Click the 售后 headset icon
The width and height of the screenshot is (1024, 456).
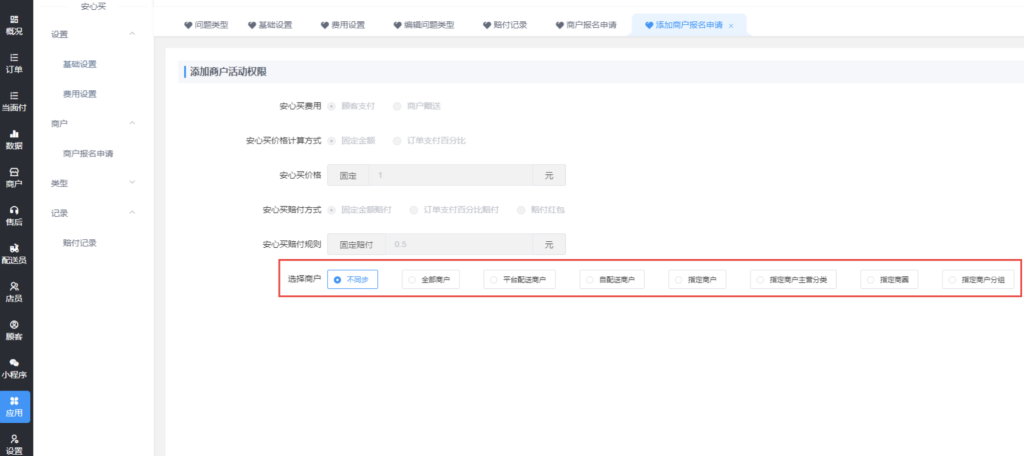tap(15, 215)
